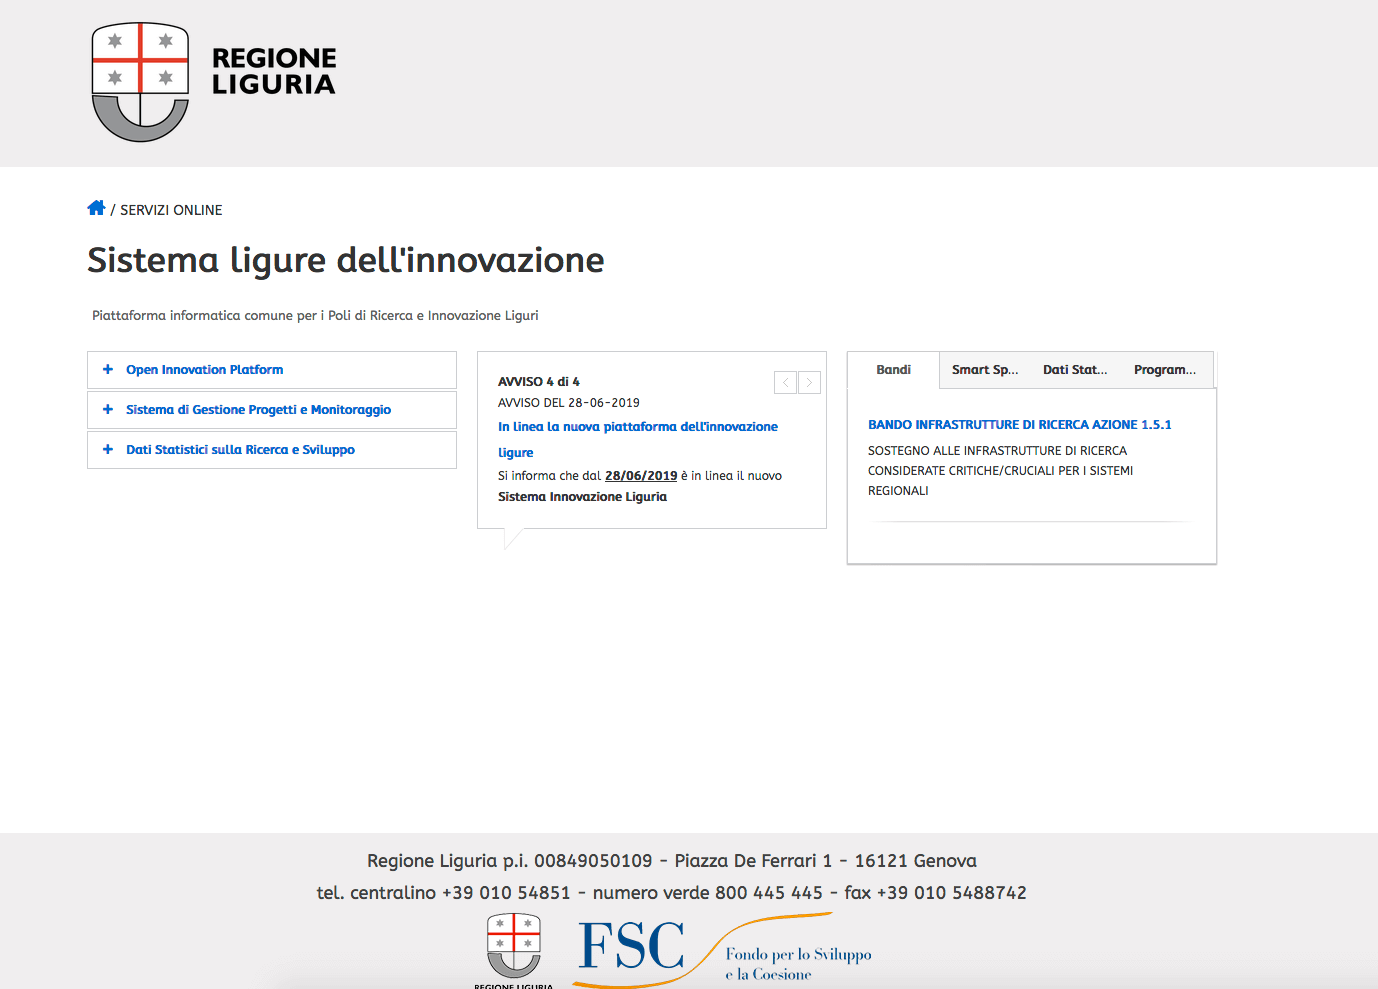1378x989 pixels.
Task: Expand Sistema di Gestione Progetti plus icon
Action: click(x=108, y=410)
